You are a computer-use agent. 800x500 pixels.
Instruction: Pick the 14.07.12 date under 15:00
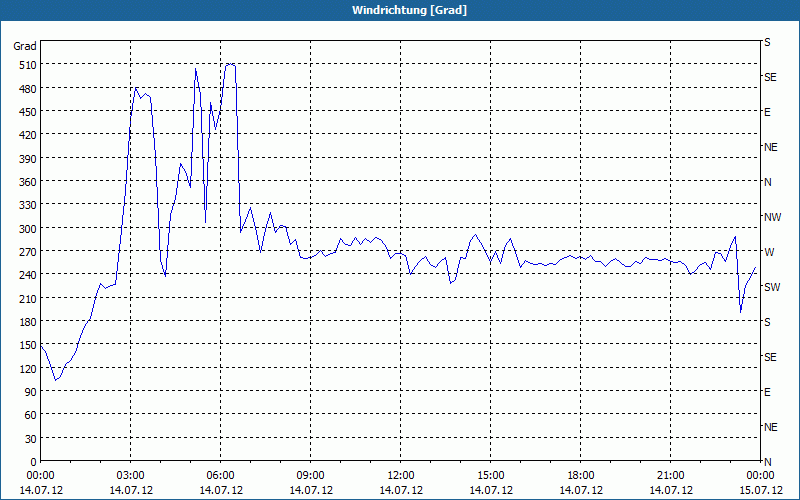click(x=491, y=490)
